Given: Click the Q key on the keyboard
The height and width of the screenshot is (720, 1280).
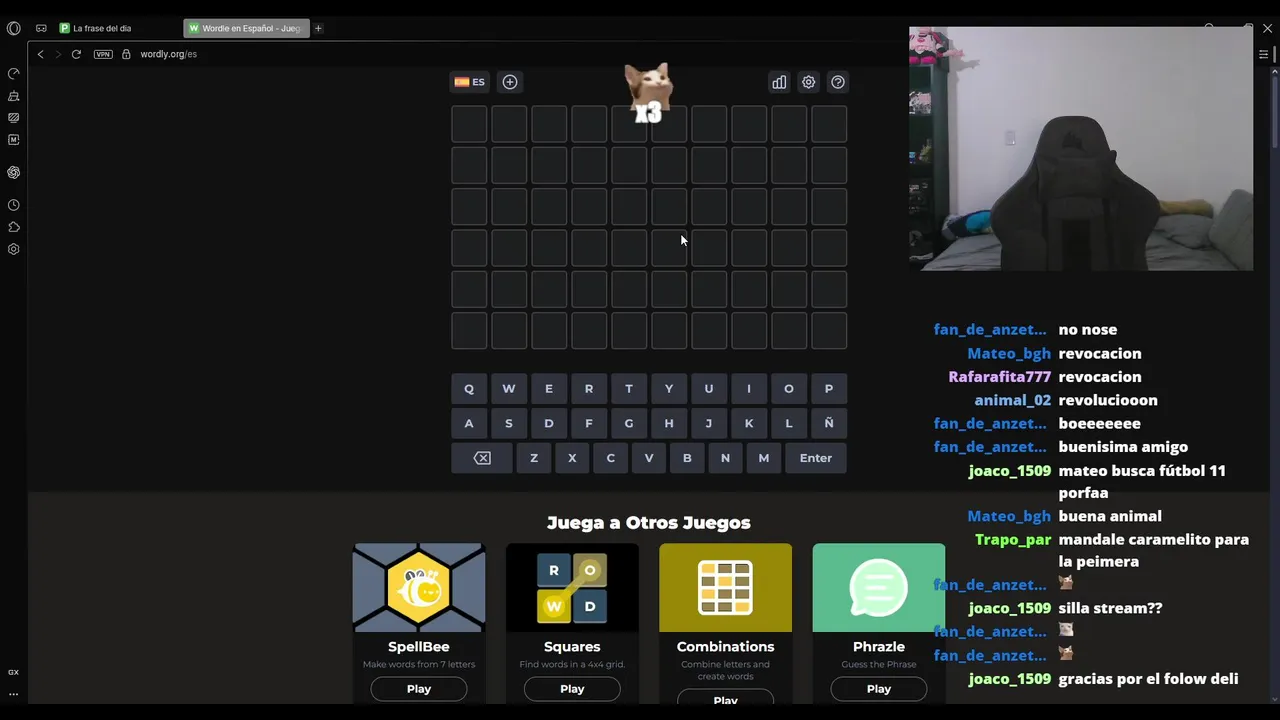Looking at the screenshot, I should [469, 389].
